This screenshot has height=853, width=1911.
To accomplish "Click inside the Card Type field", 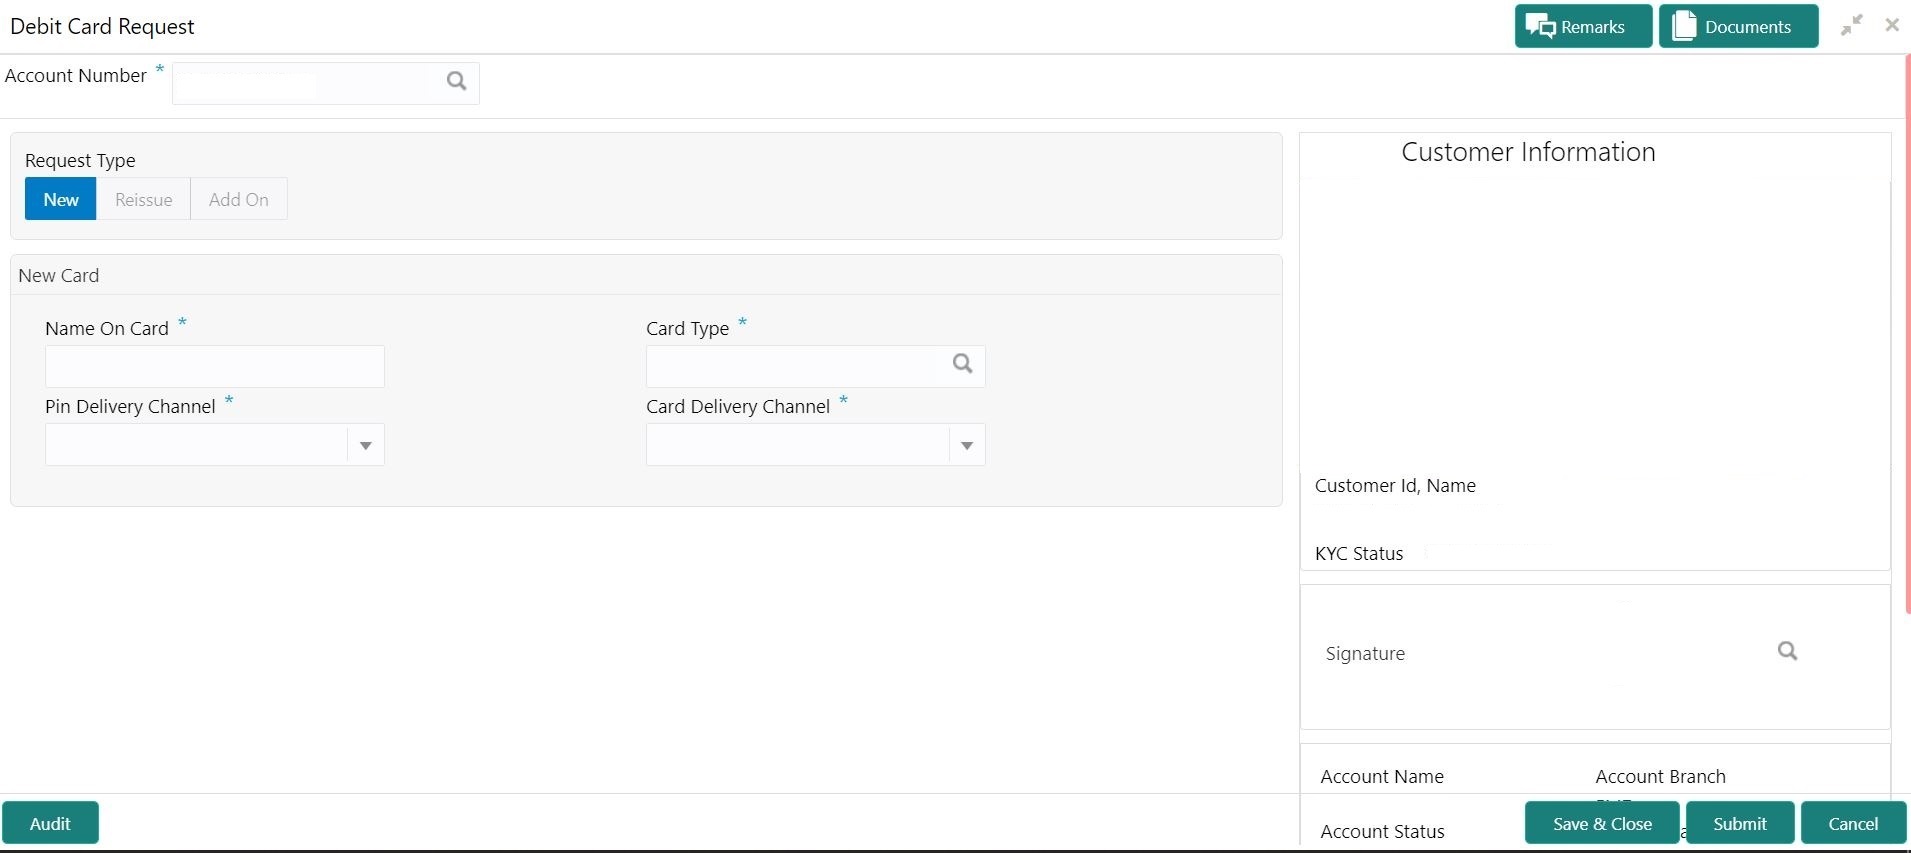I will pyautogui.click(x=796, y=367).
